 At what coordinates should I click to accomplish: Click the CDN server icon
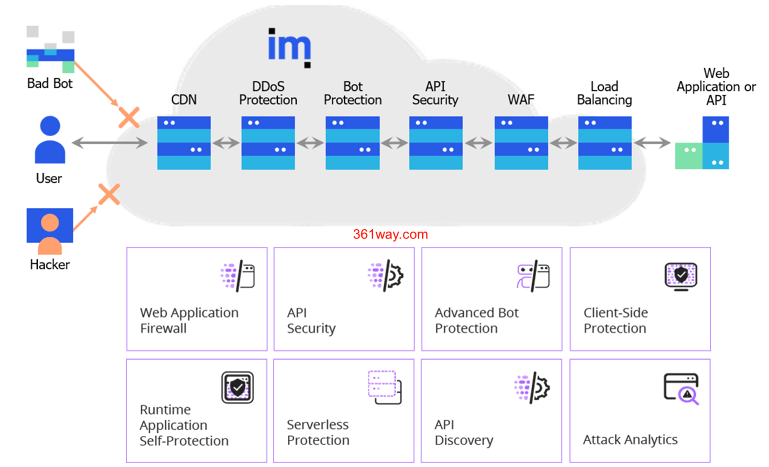point(184,142)
